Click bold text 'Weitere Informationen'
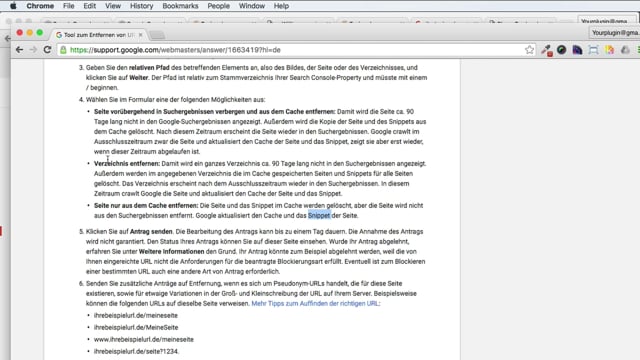This screenshot has height=360, width=640. pyautogui.click(x=171, y=251)
